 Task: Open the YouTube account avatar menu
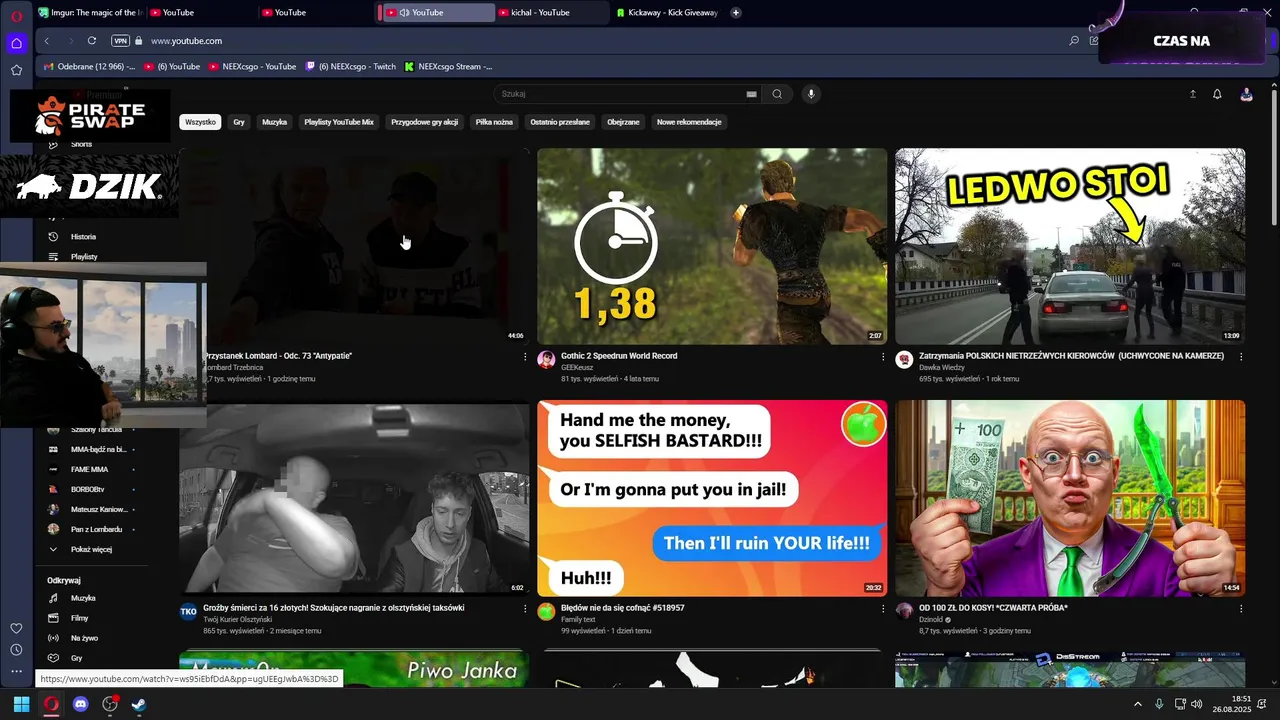tap(1246, 94)
